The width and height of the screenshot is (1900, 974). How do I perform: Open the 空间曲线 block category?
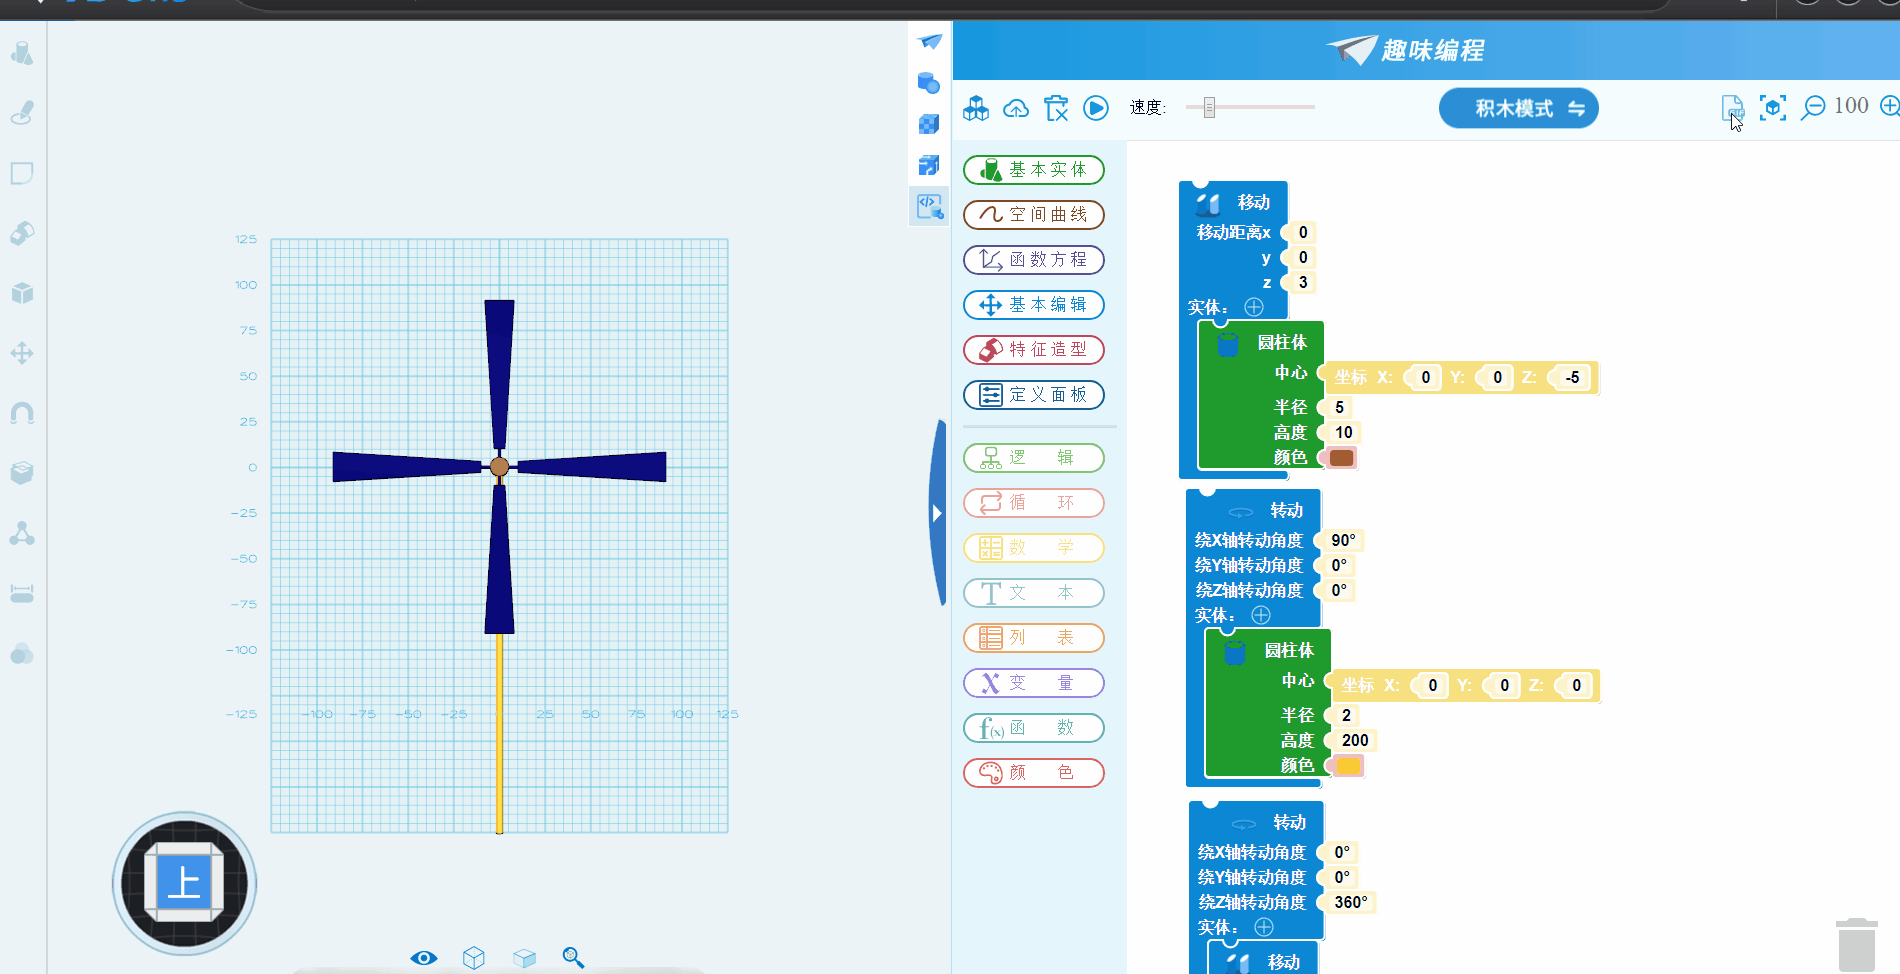pyautogui.click(x=1034, y=215)
